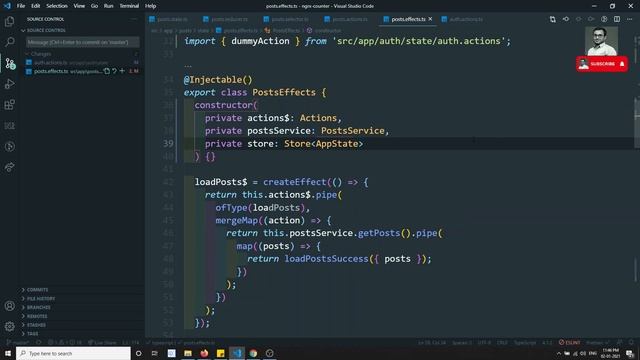The width and height of the screenshot is (640, 360).
Task: Click the ESLint status bar item
Action: pos(569,342)
